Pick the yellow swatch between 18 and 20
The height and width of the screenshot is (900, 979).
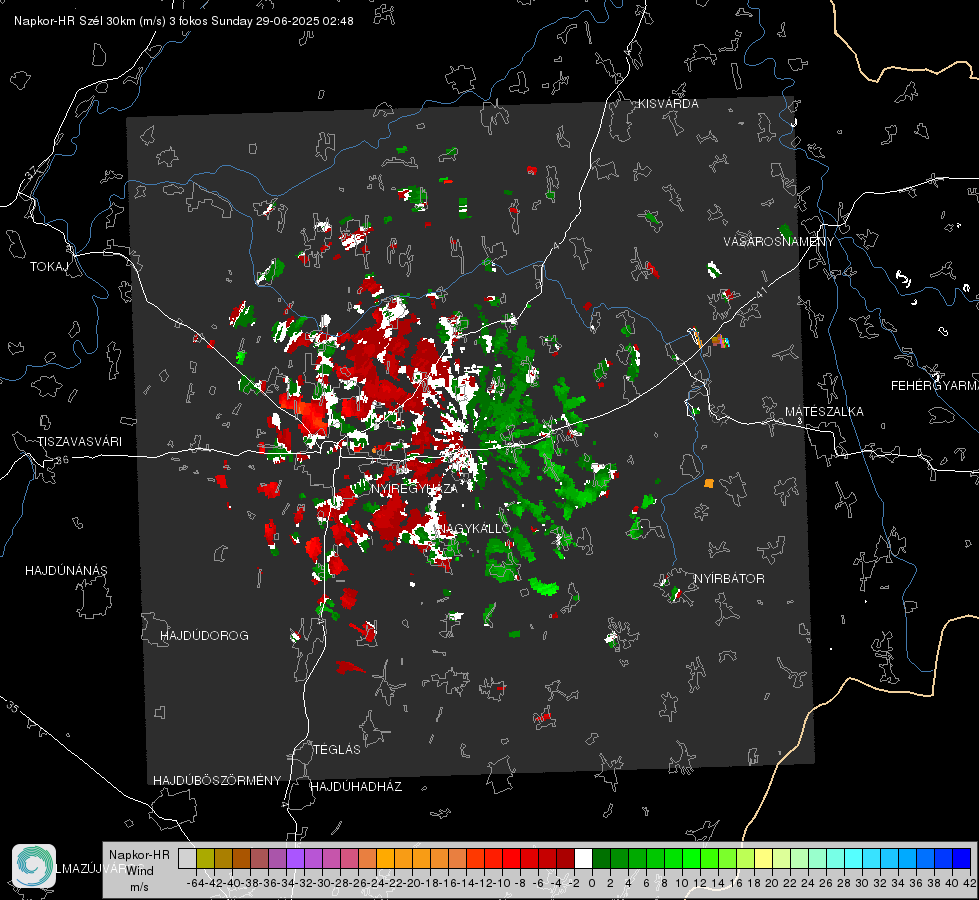(x=763, y=859)
